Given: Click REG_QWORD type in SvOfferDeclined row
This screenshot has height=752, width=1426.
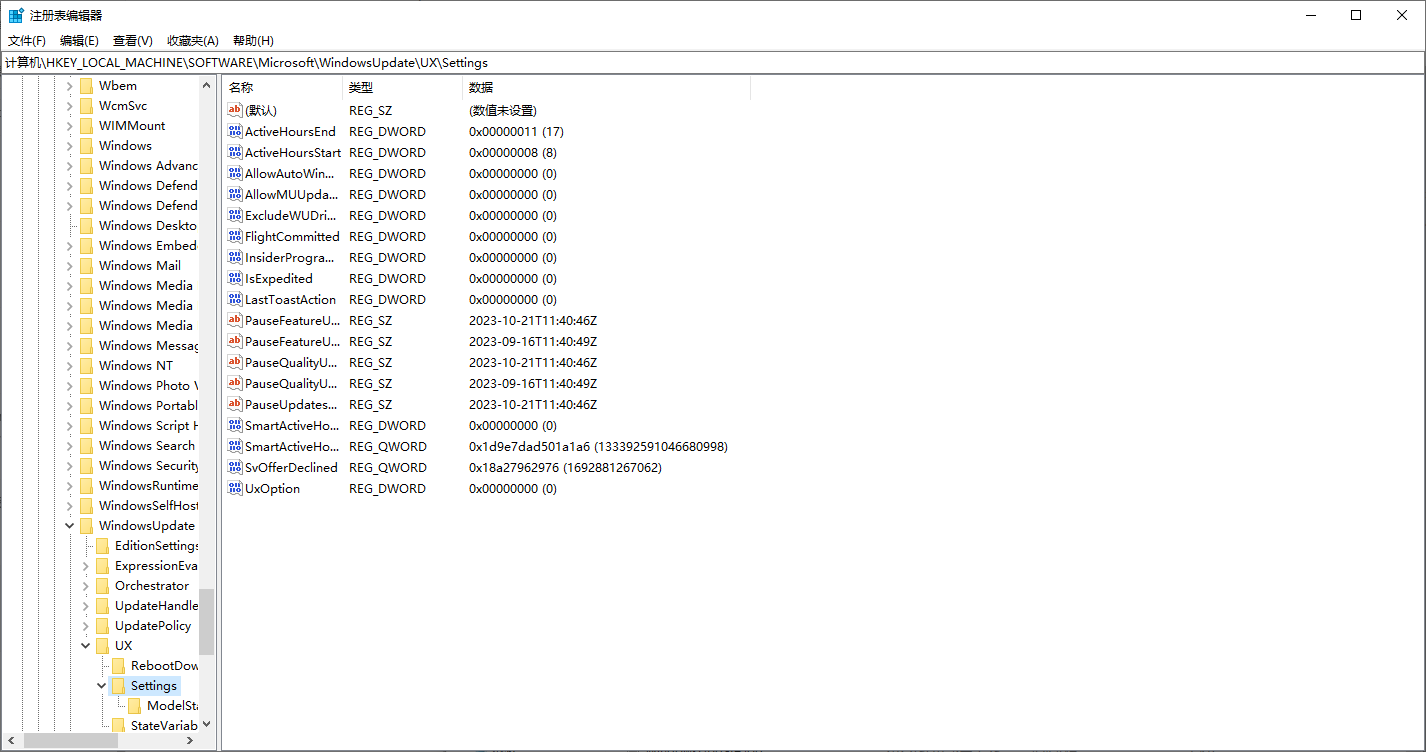Looking at the screenshot, I should click(388, 467).
